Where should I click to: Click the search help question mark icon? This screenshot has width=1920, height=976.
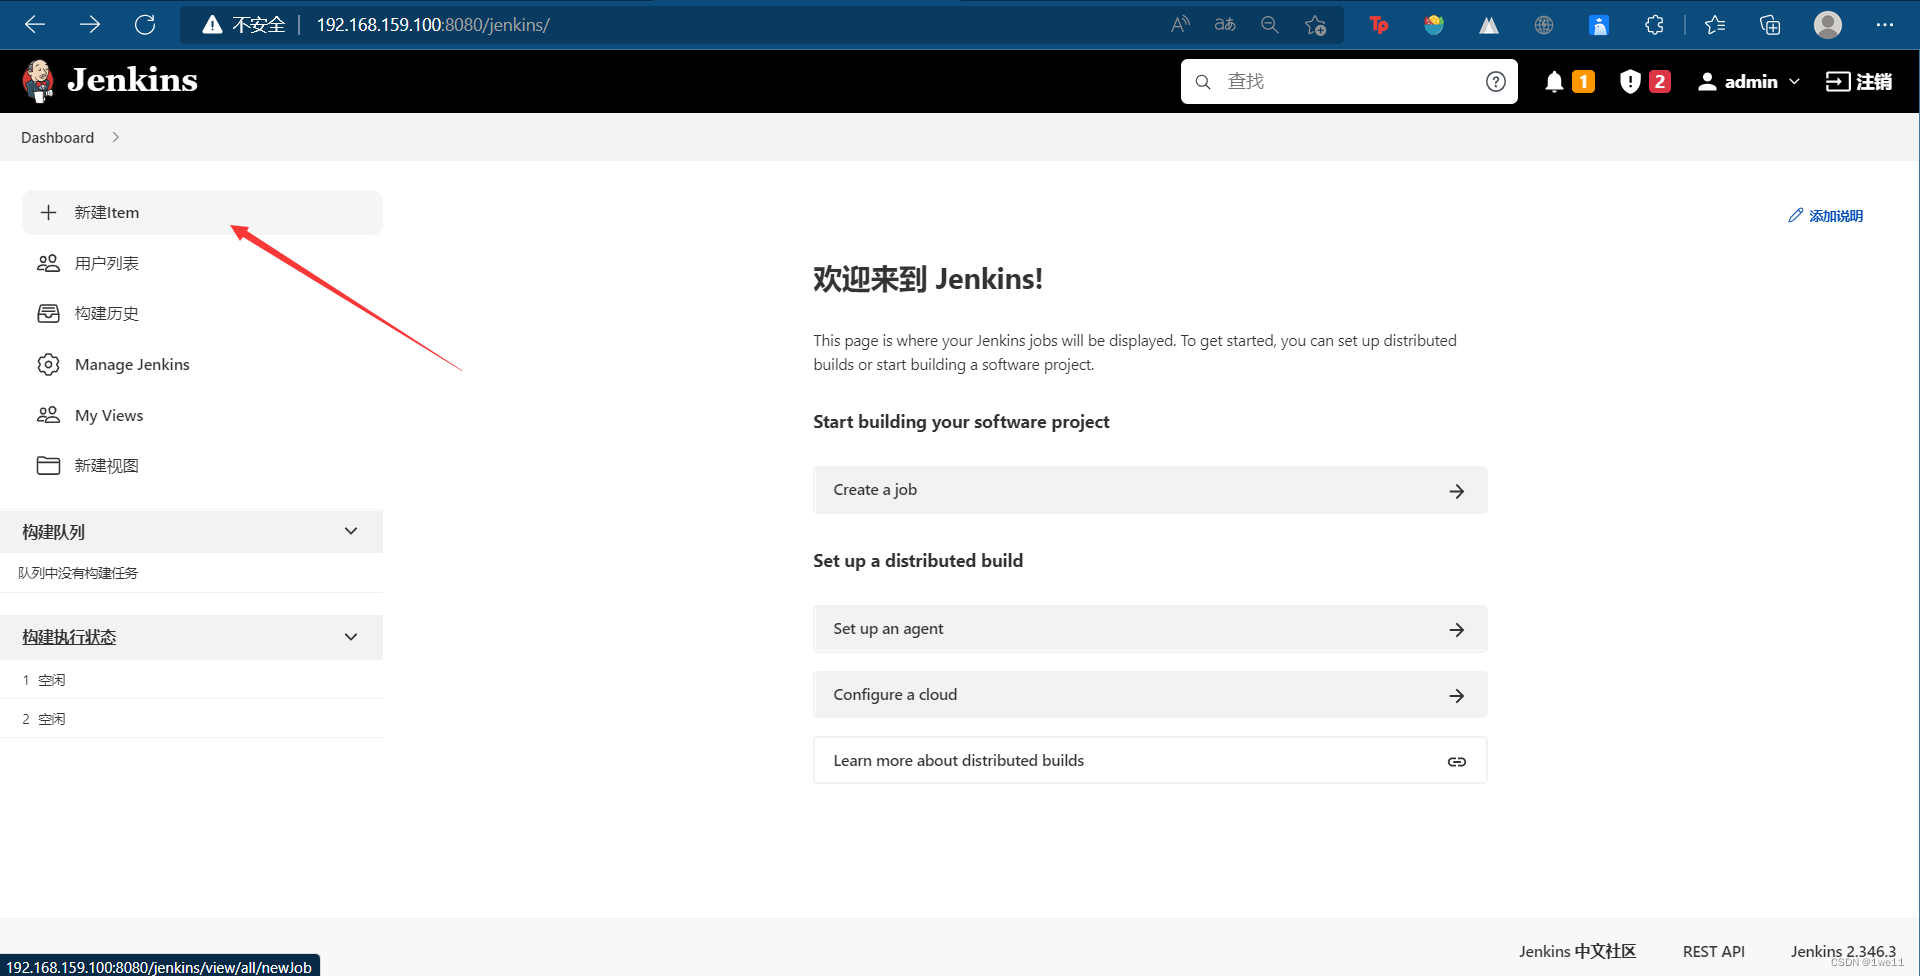coord(1495,82)
